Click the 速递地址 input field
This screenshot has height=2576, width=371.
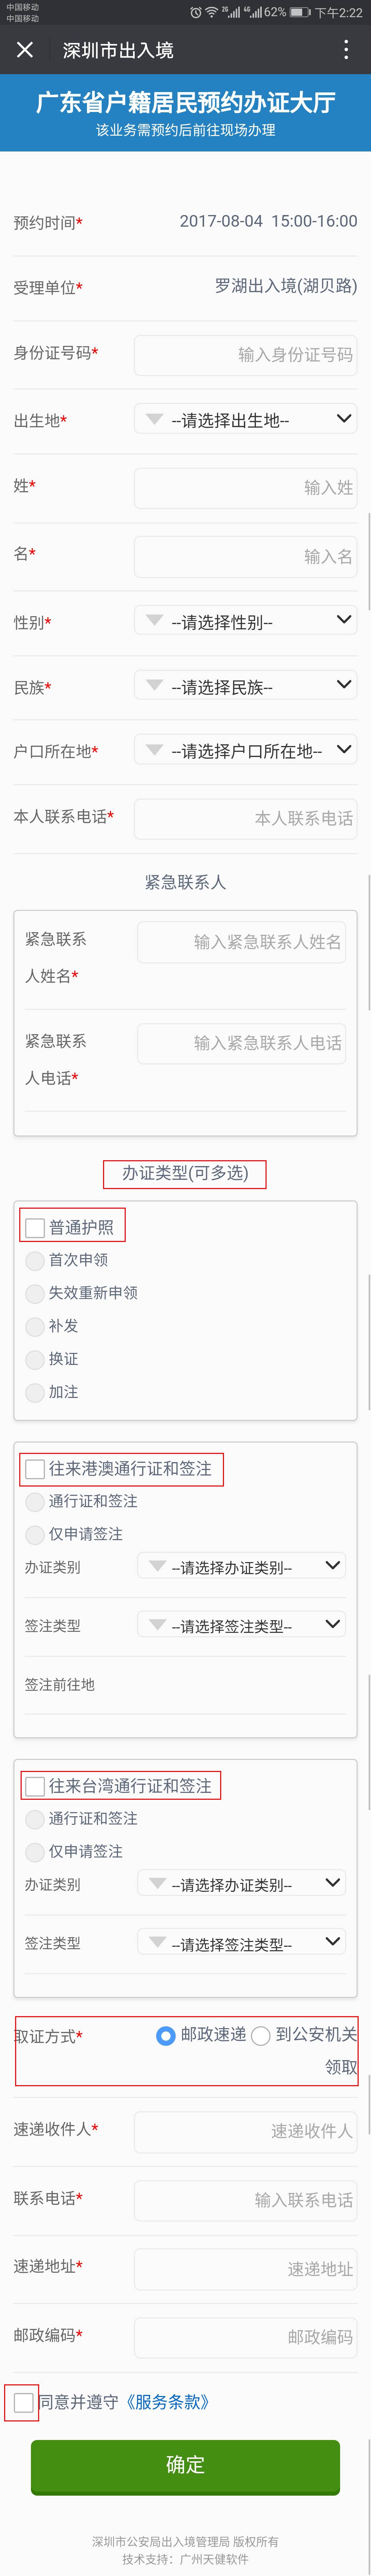click(x=245, y=2269)
